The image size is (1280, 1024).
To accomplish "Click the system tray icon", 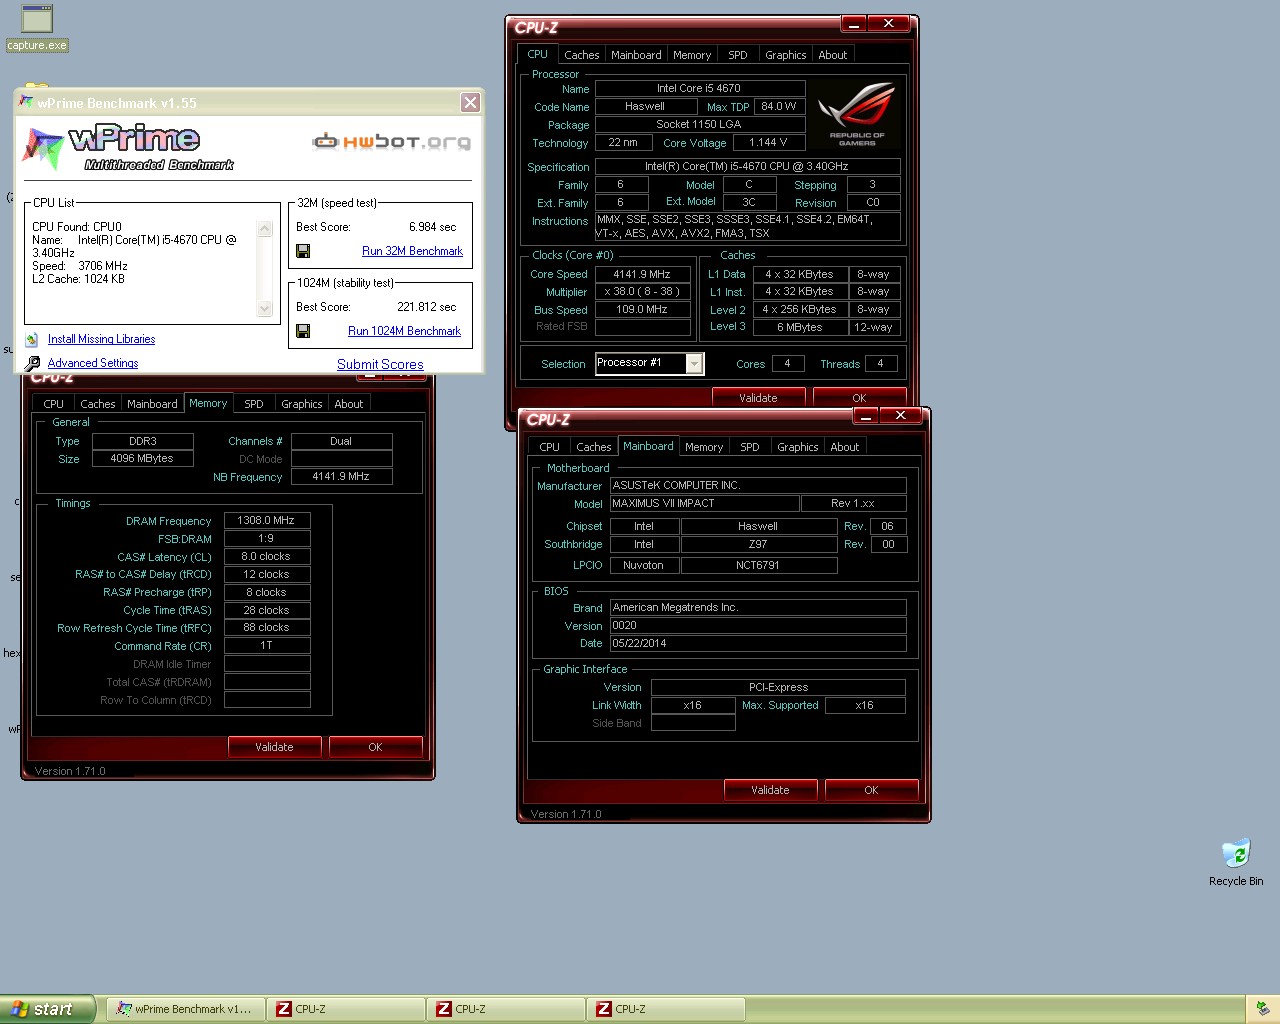I will [x=1263, y=1009].
